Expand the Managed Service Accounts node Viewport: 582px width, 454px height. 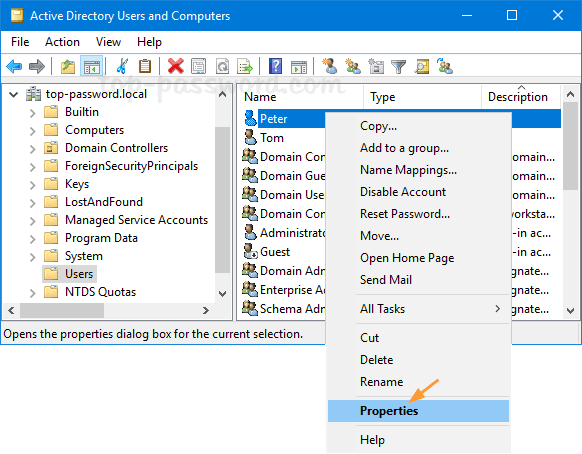point(33,221)
